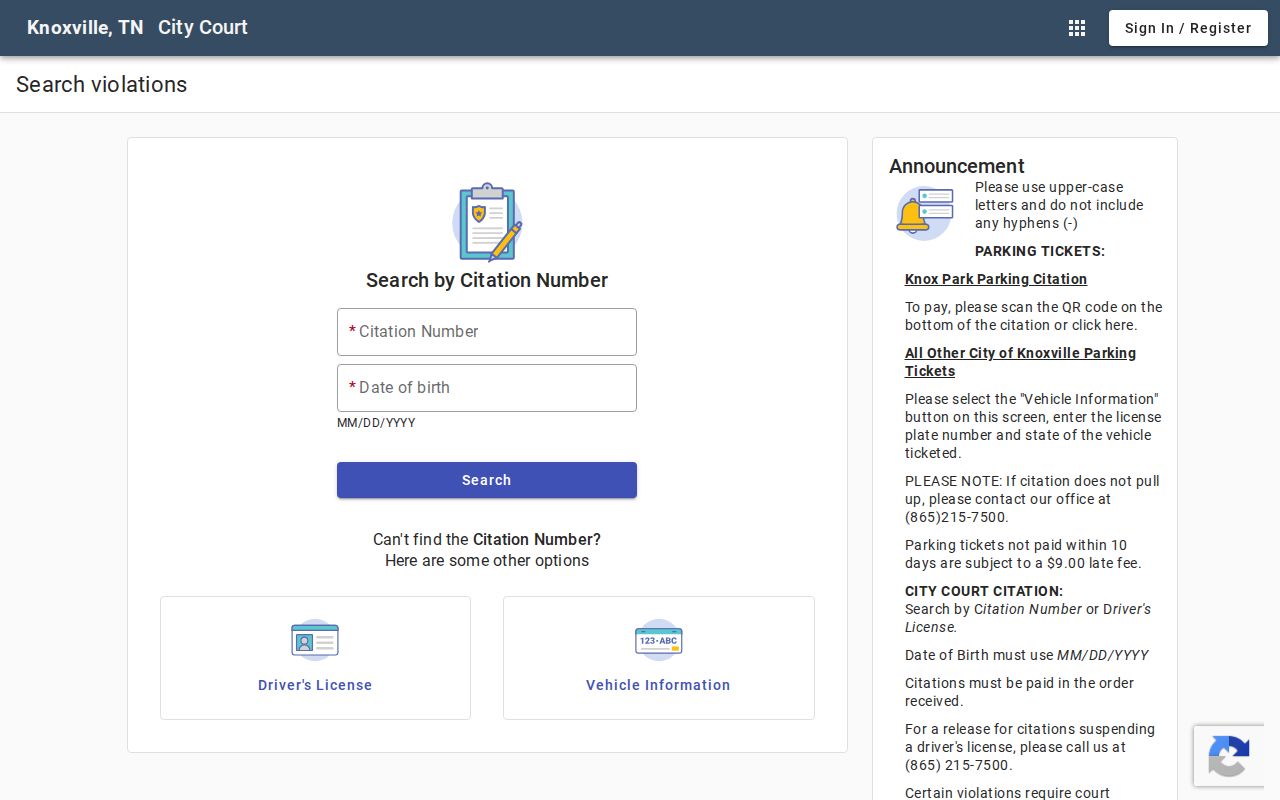
Task: Click the Knoxville, TN header title
Action: (85, 28)
